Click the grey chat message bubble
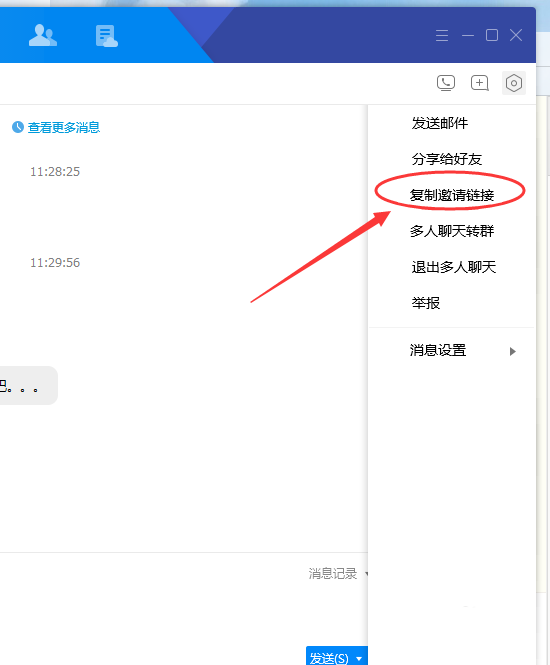The height and width of the screenshot is (665, 550). pyautogui.click(x=28, y=386)
